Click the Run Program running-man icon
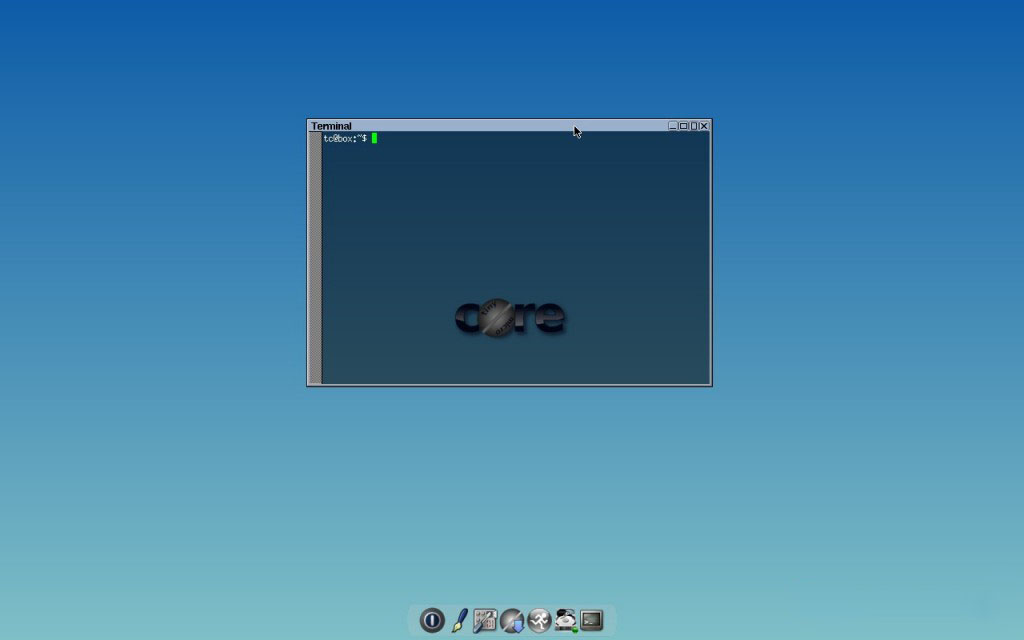1024x640 pixels. click(x=539, y=620)
